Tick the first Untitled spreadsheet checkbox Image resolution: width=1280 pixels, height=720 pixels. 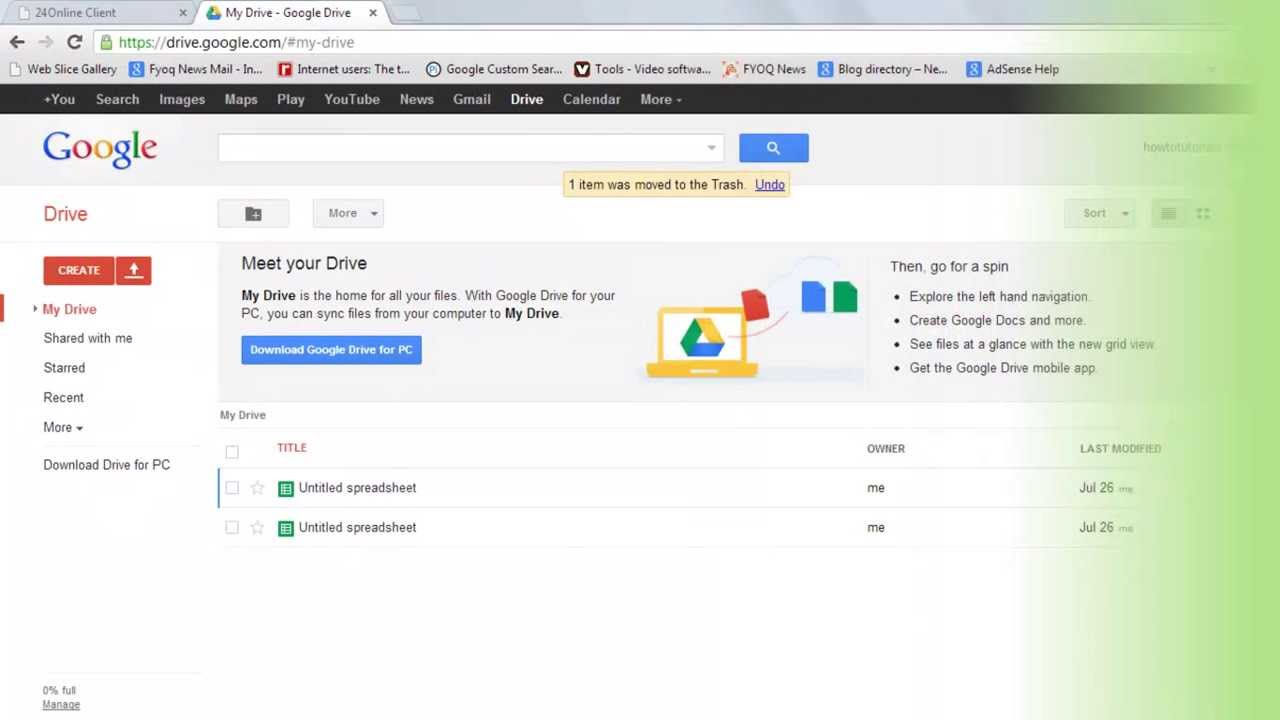[232, 488]
